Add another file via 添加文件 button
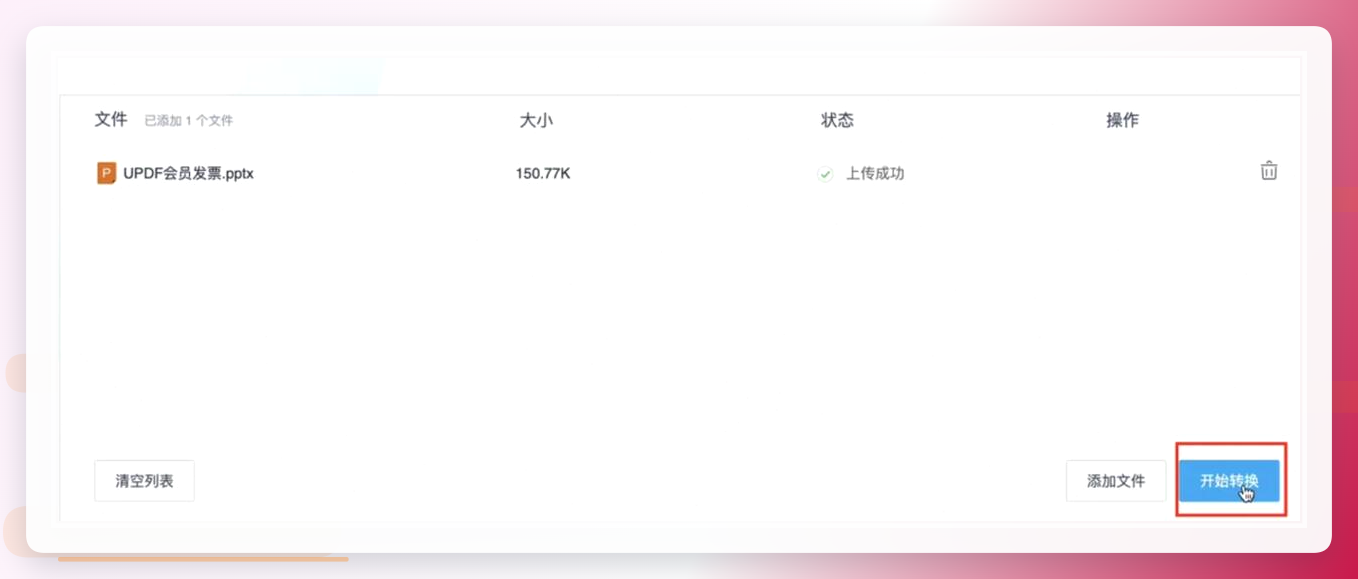Image resolution: width=1358 pixels, height=579 pixels. pyautogui.click(x=1116, y=481)
